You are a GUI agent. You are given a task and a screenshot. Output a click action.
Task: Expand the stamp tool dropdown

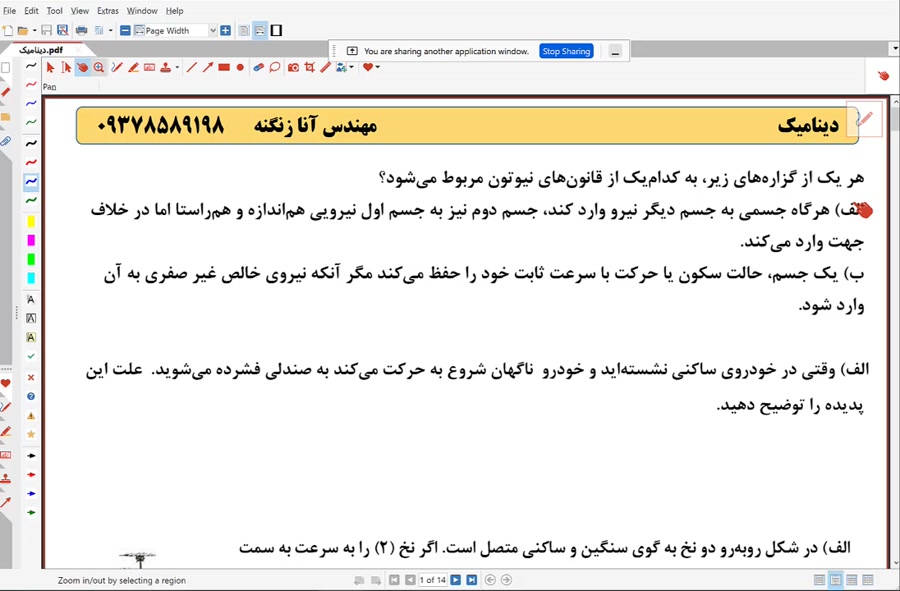coord(176,67)
